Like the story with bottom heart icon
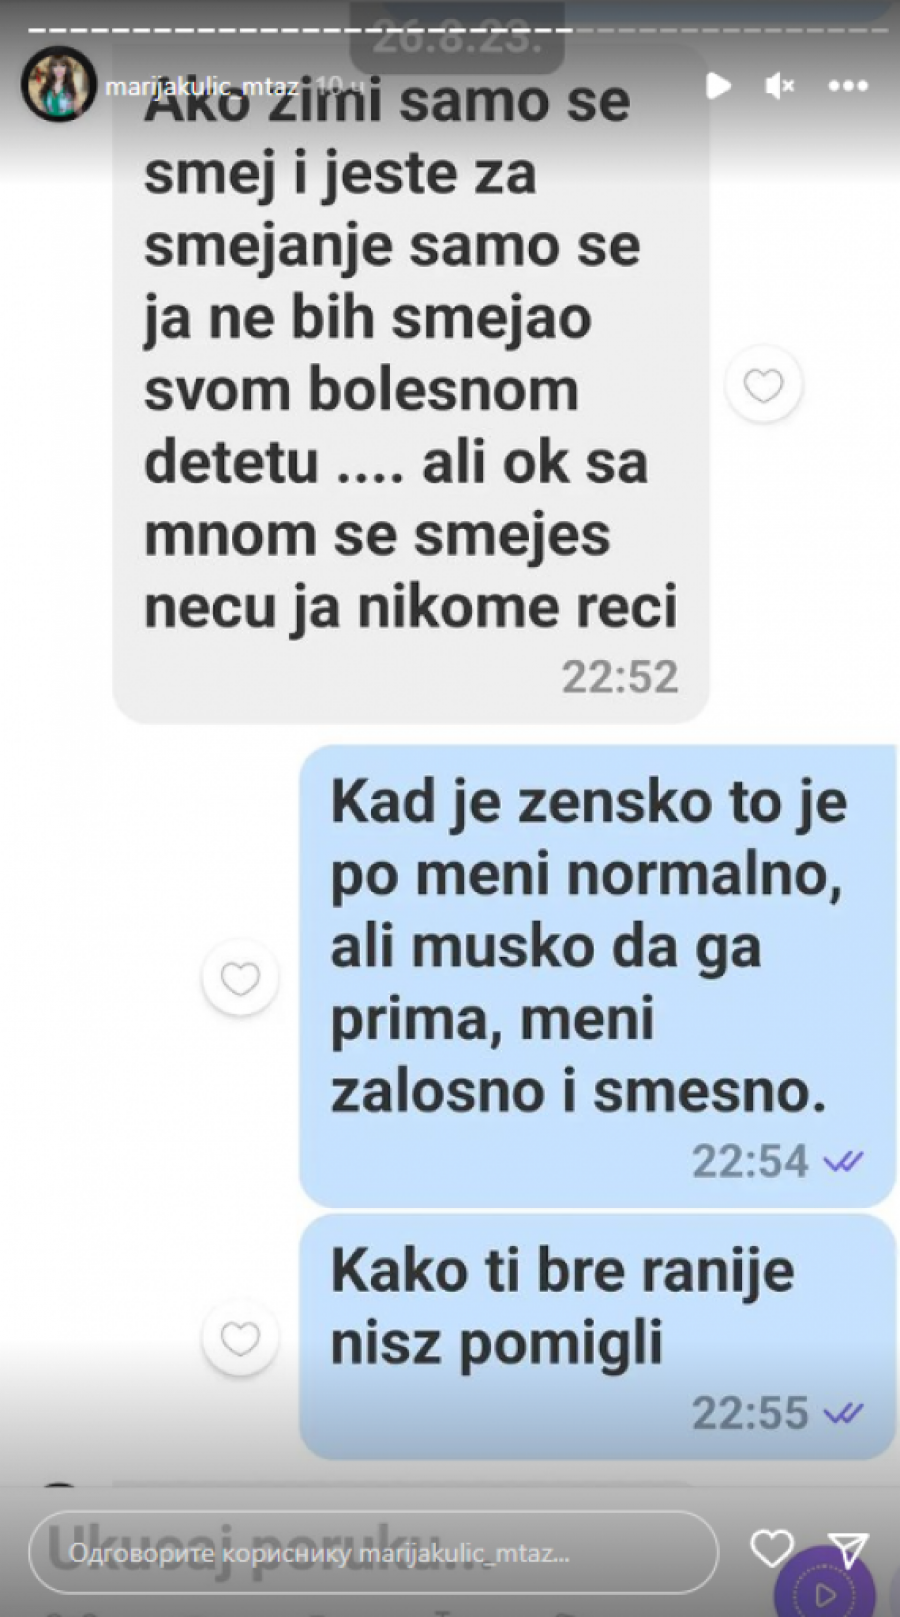Image resolution: width=900 pixels, height=1617 pixels. click(772, 1548)
